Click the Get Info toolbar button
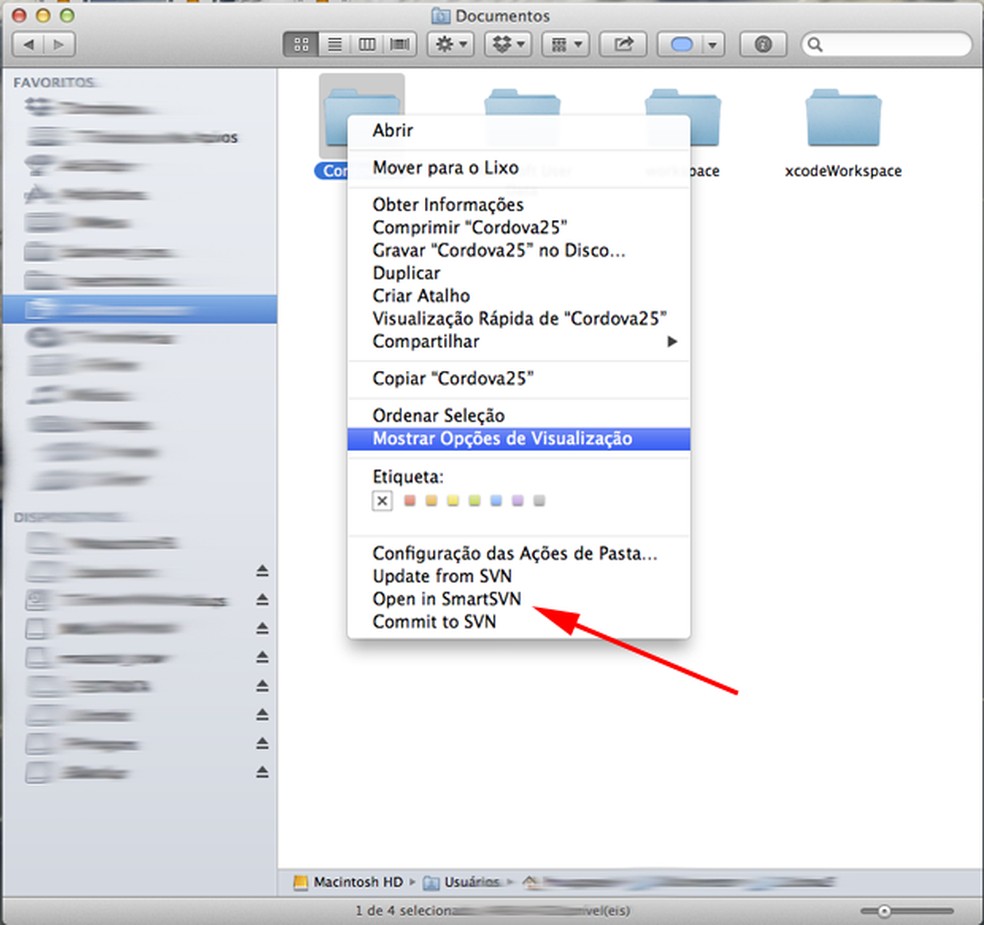Screen dimensions: 984x925 point(762,45)
